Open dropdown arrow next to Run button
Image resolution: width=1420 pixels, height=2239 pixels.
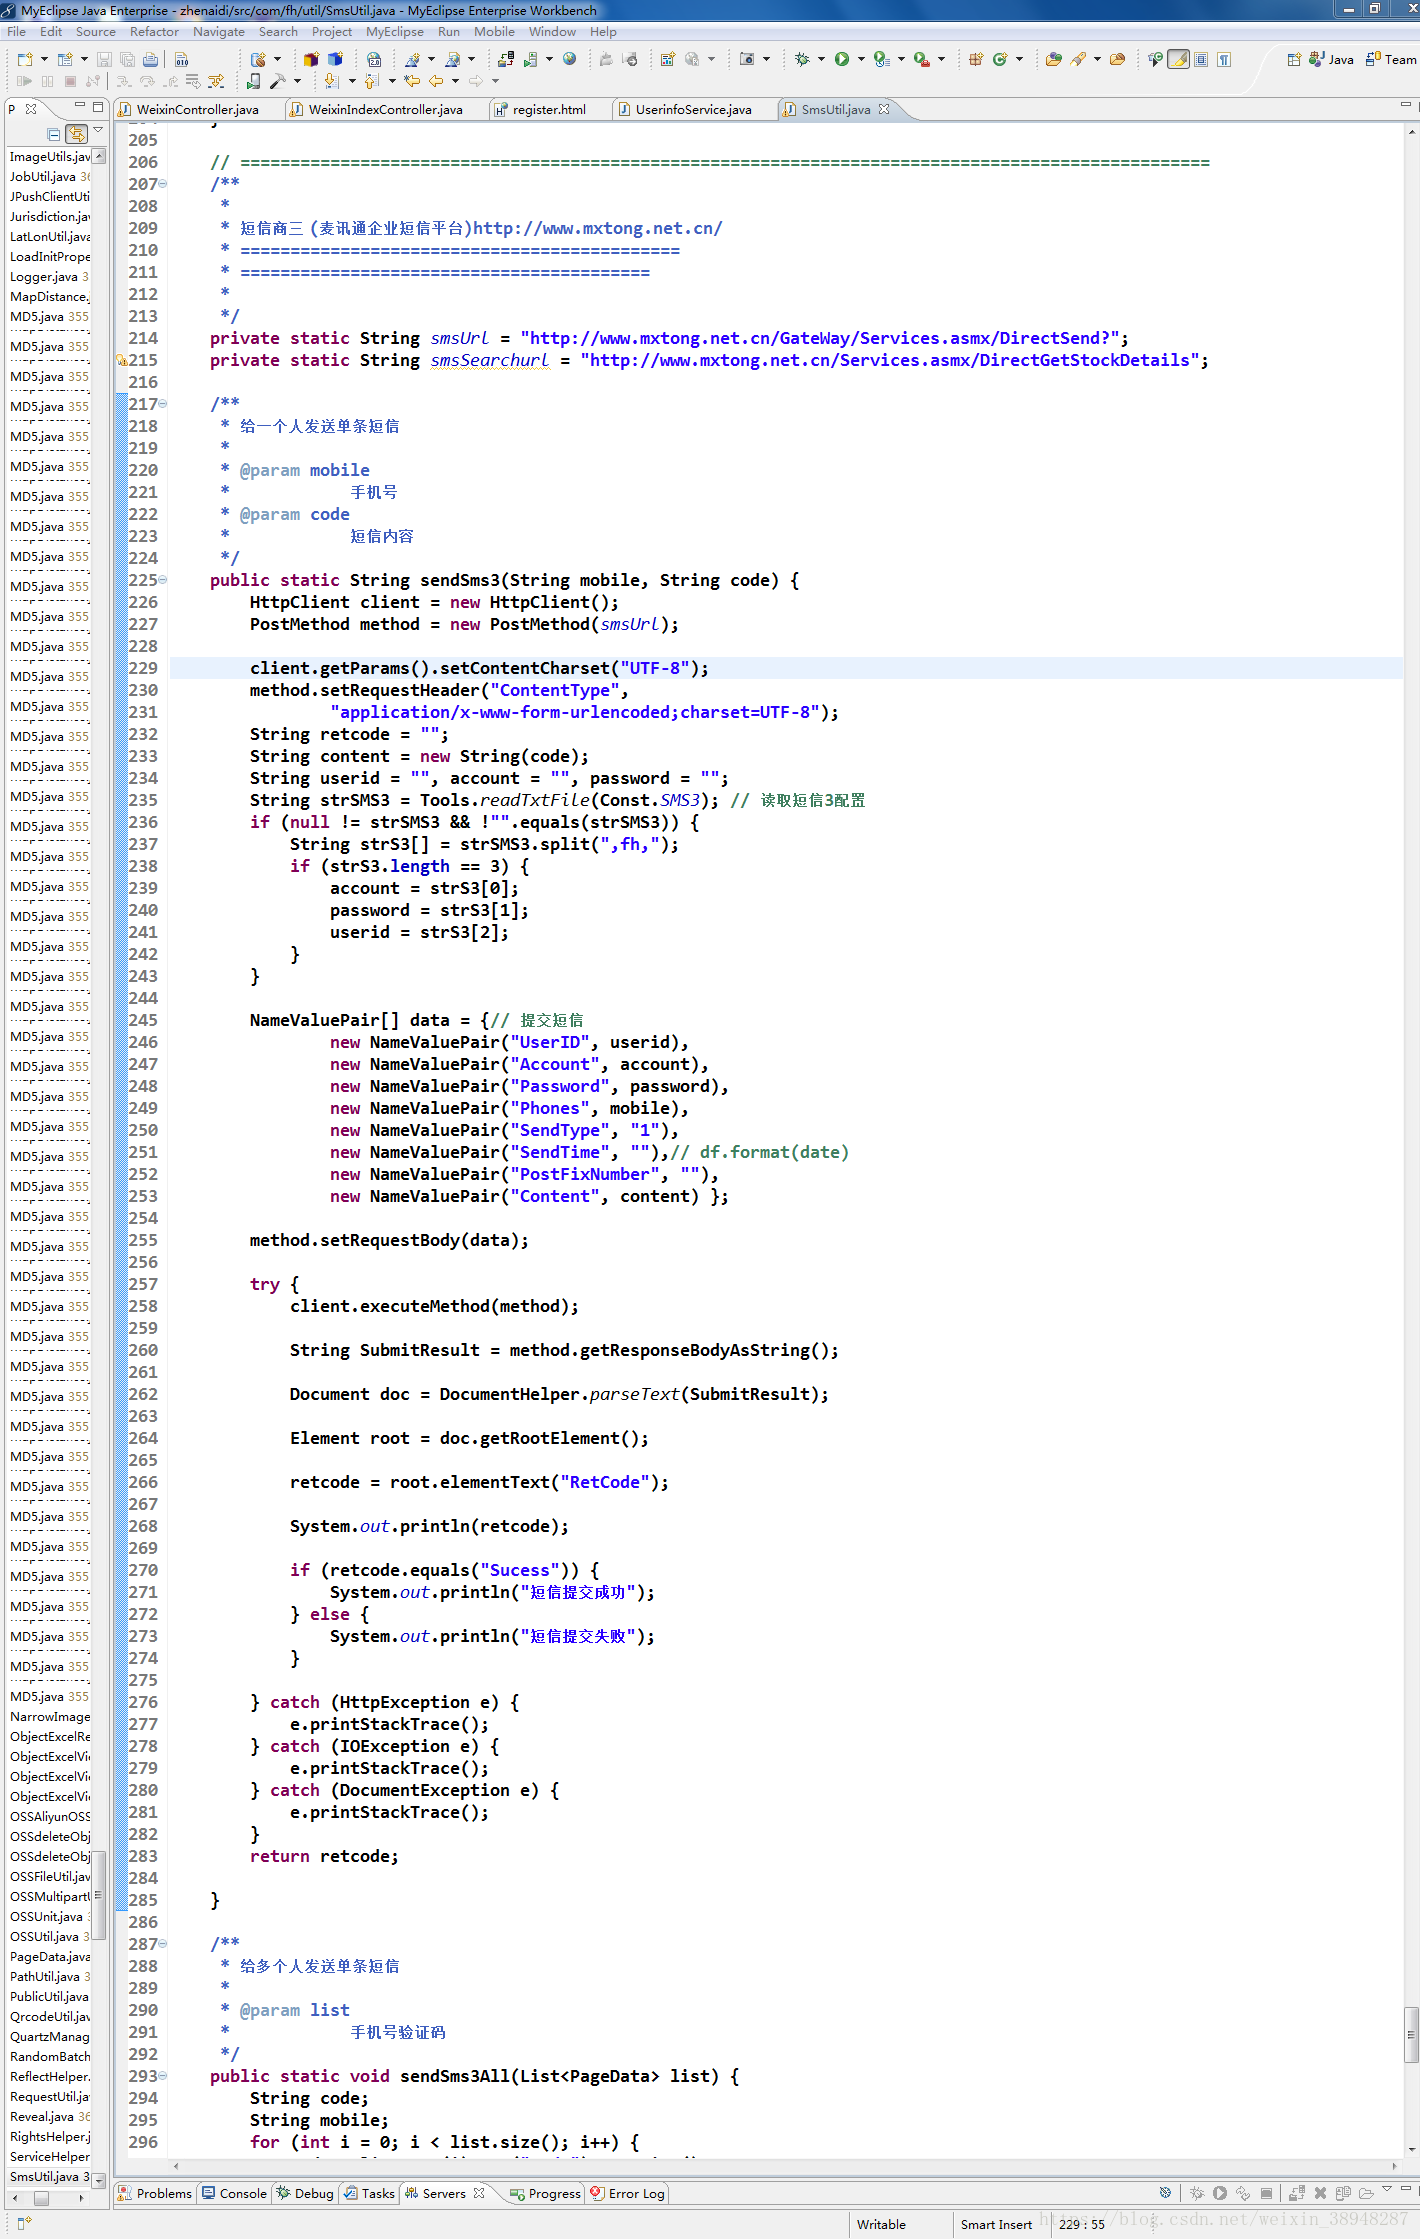tap(861, 59)
